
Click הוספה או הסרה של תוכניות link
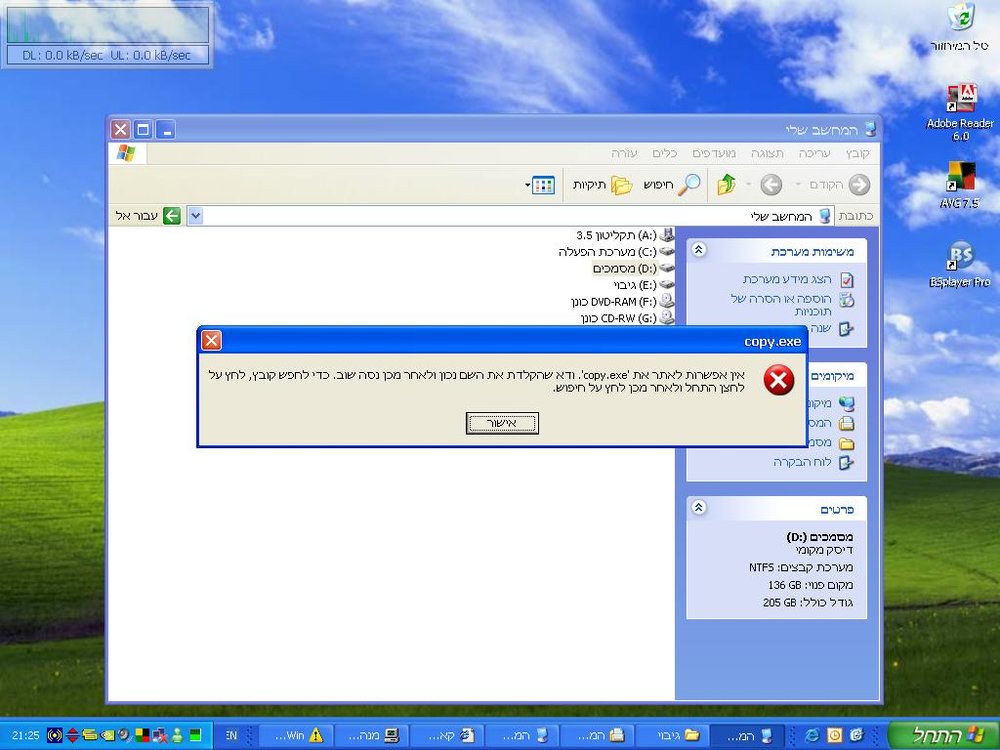[x=781, y=305]
